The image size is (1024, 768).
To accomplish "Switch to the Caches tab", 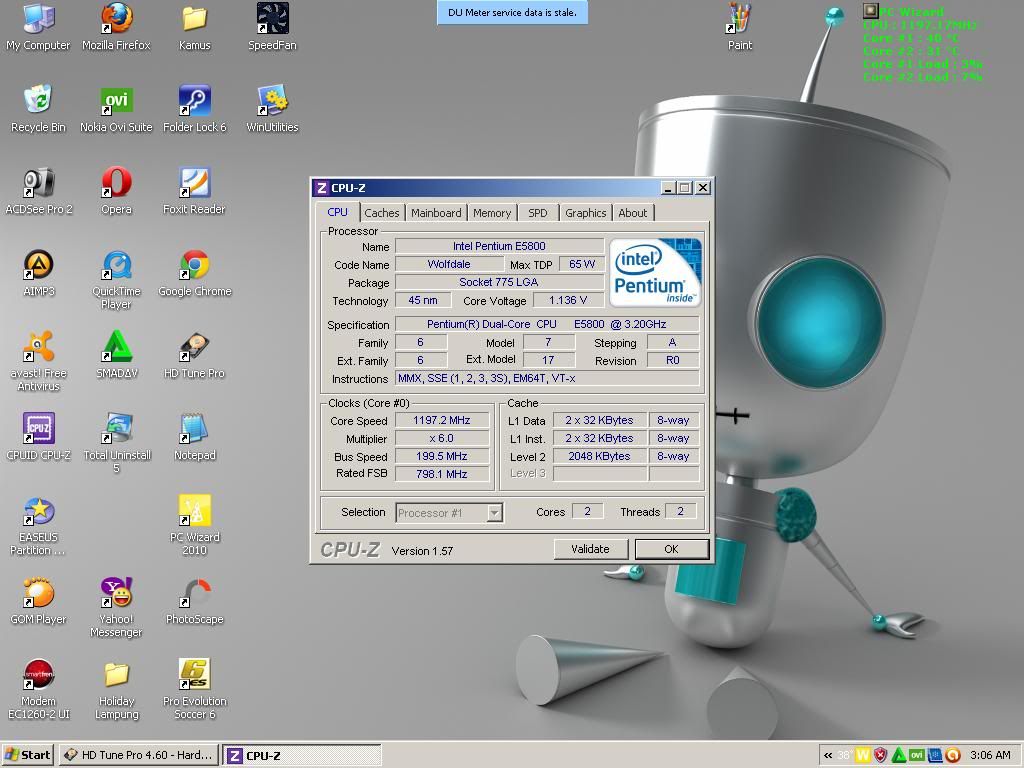I will (x=381, y=213).
